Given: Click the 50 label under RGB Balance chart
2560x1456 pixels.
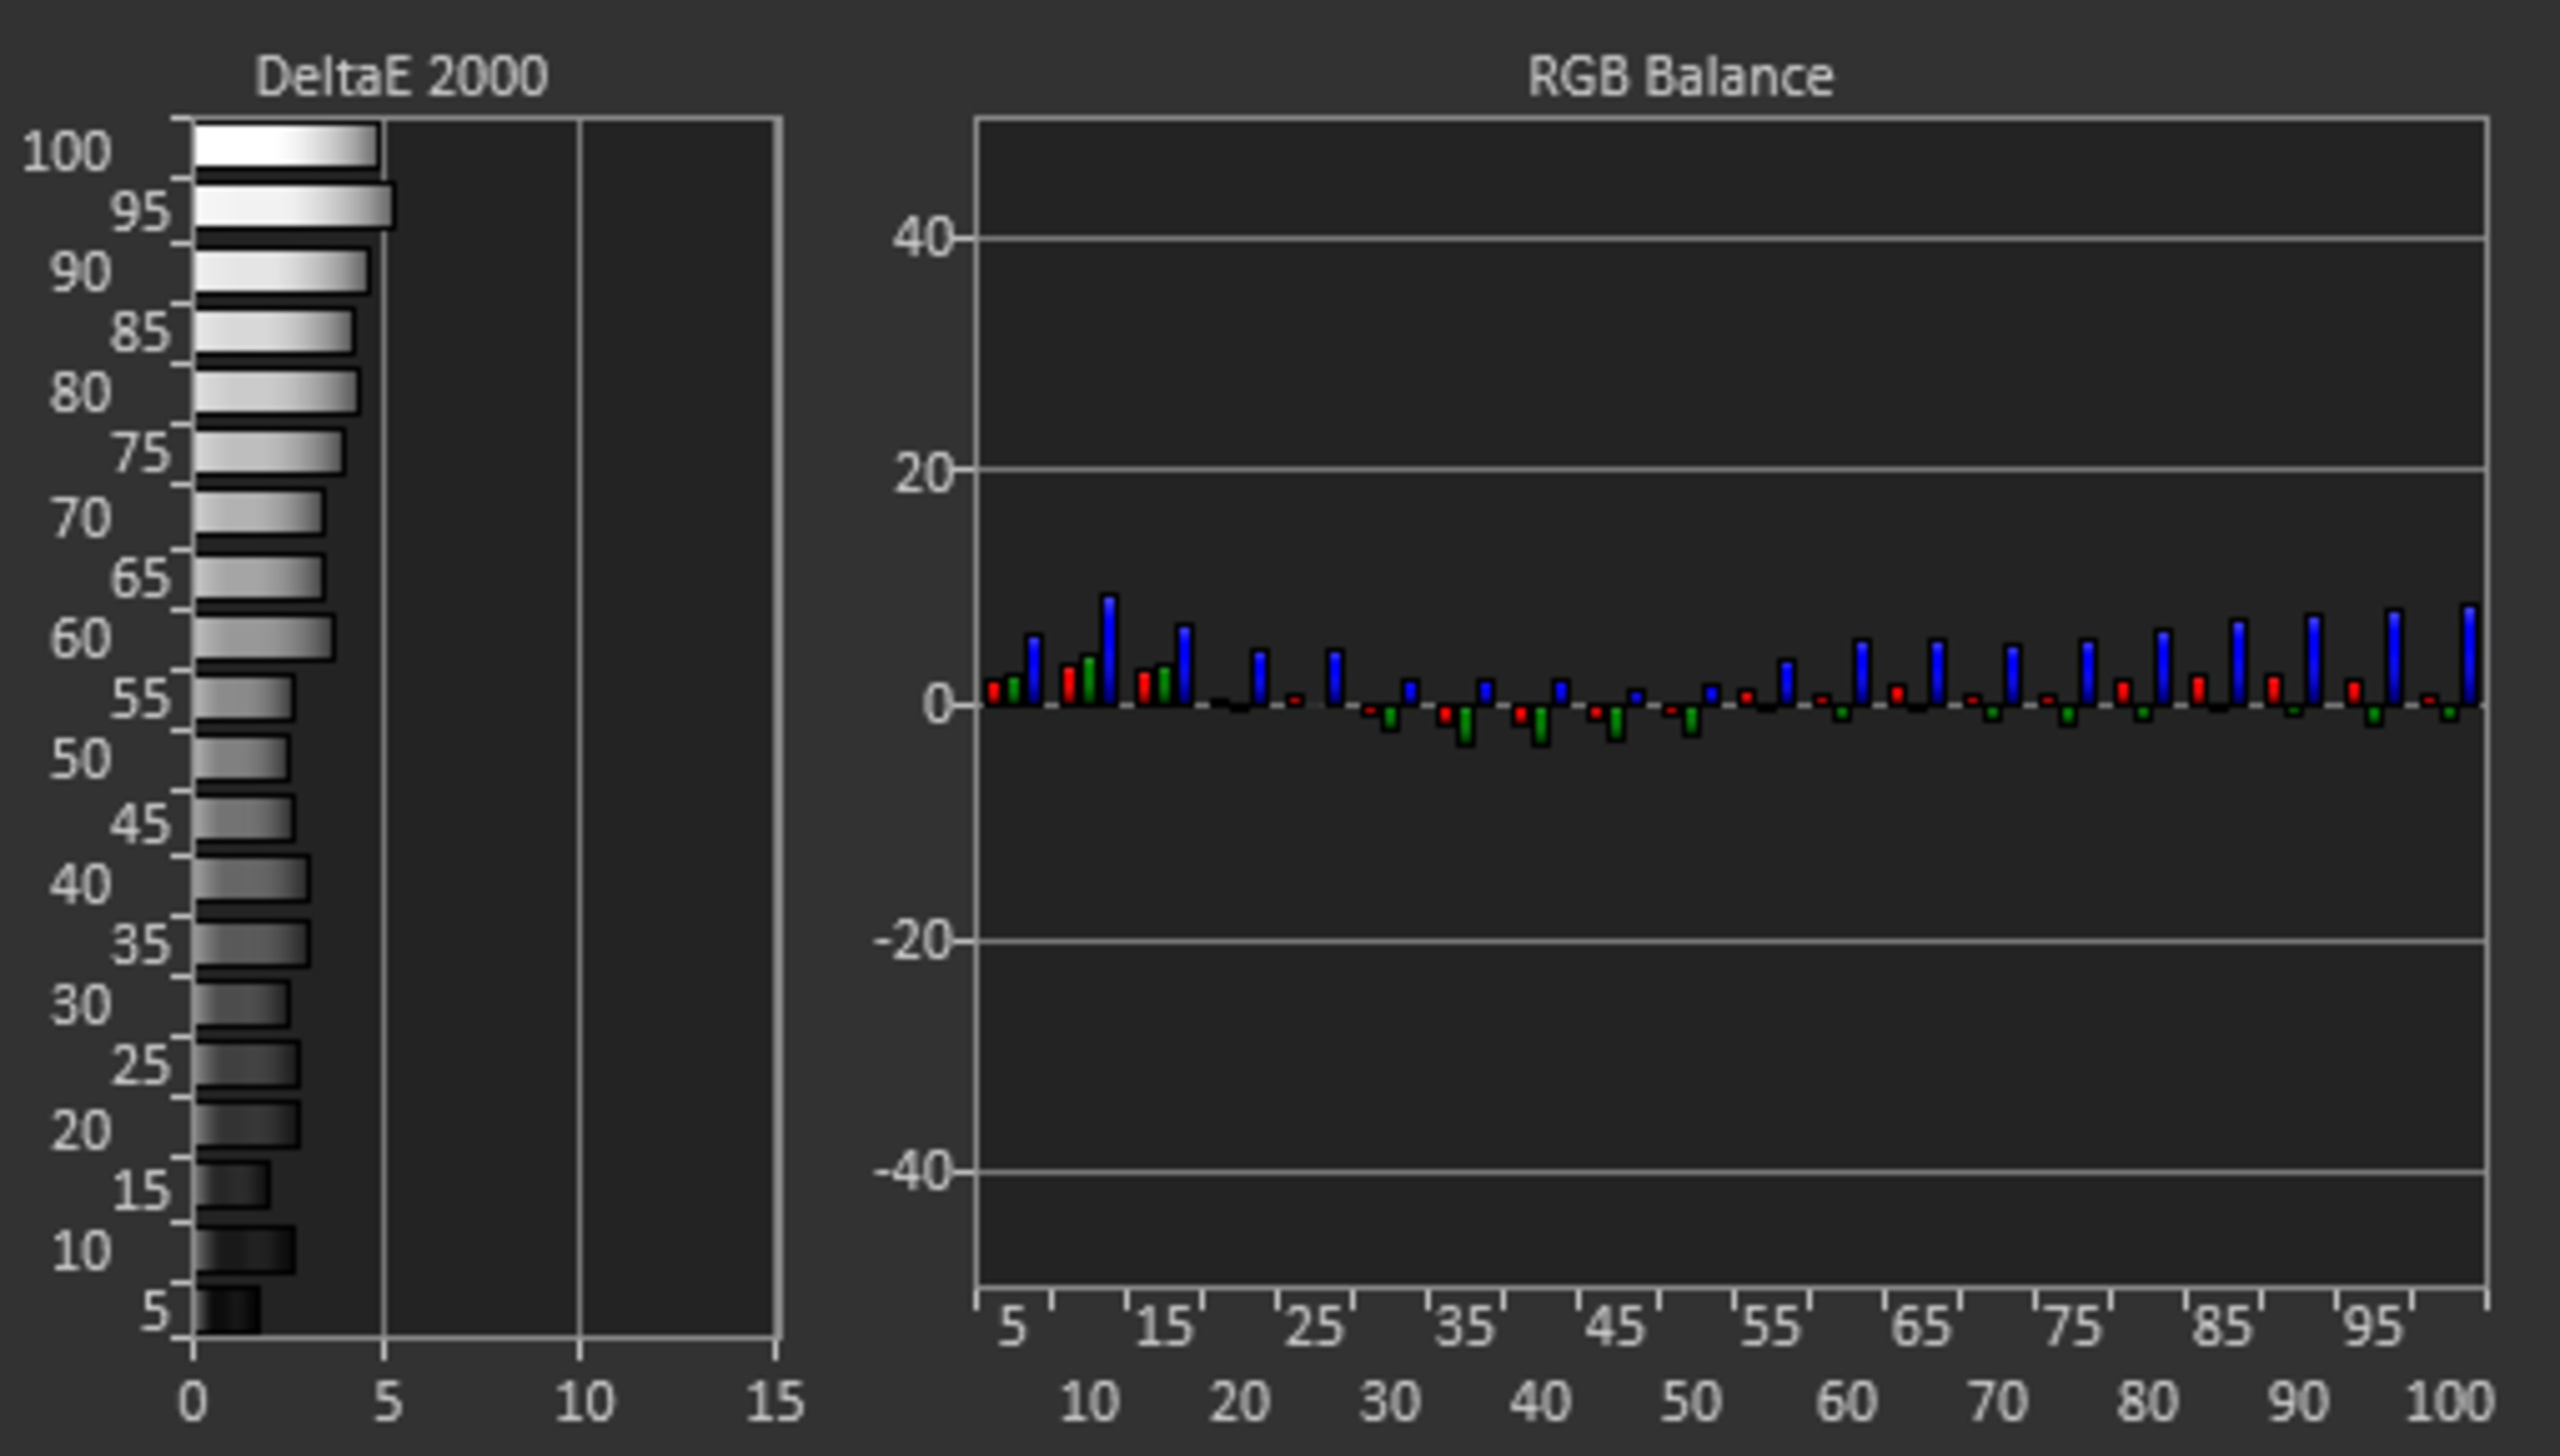Looking at the screenshot, I should tap(1690, 1401).
